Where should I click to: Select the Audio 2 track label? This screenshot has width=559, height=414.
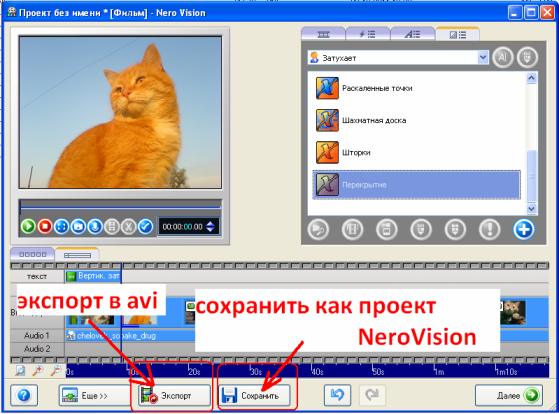pos(37,349)
